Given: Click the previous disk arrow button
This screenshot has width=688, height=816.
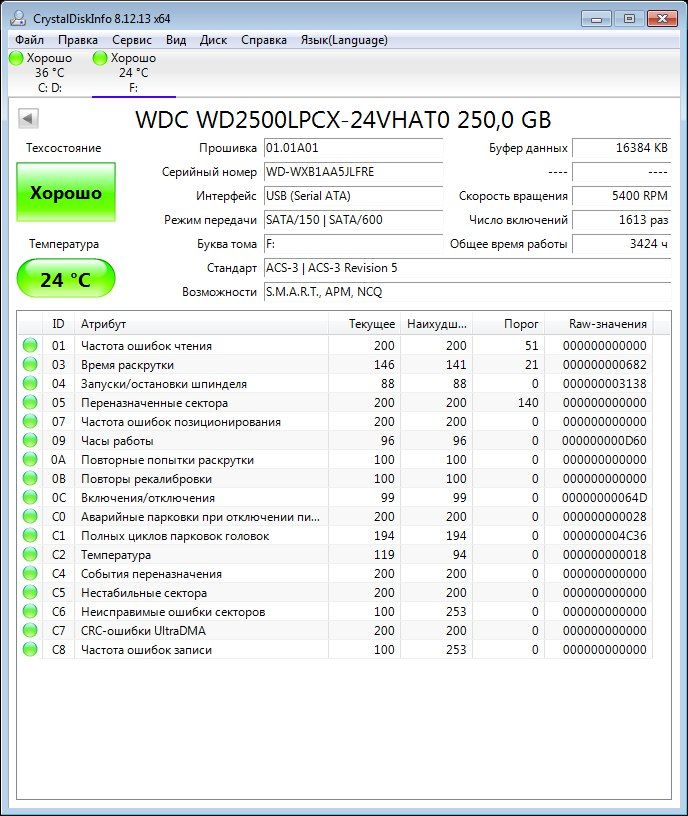Looking at the screenshot, I should coord(28,119).
